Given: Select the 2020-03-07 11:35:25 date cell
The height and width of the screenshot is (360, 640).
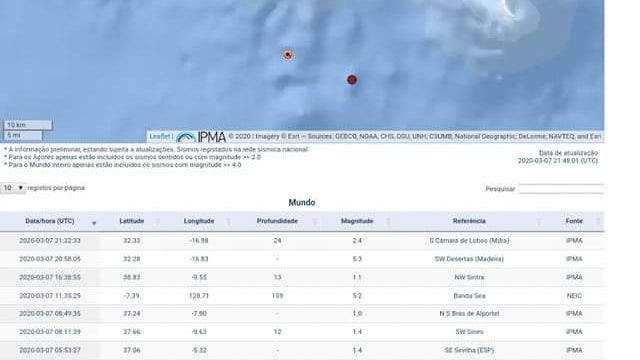Looking at the screenshot, I should [50, 296].
